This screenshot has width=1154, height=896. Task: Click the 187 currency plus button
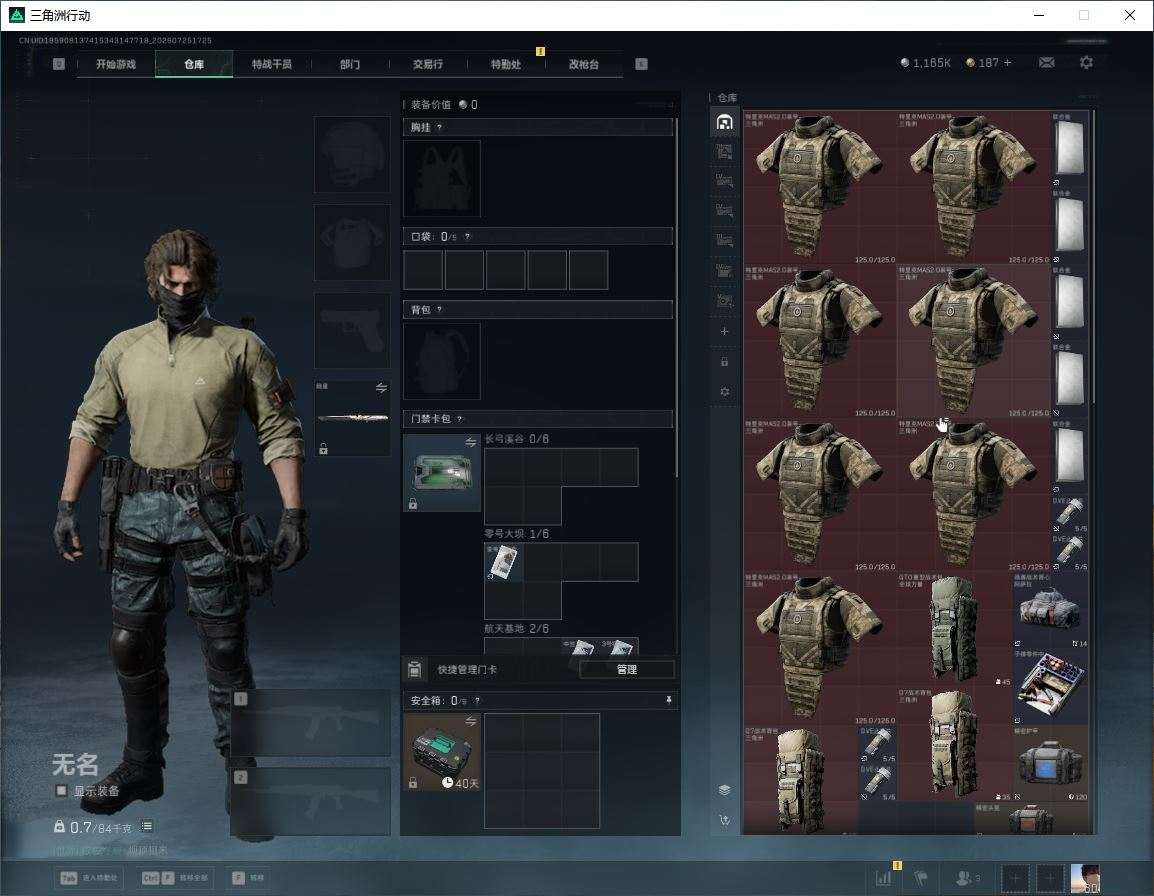pos(1008,63)
